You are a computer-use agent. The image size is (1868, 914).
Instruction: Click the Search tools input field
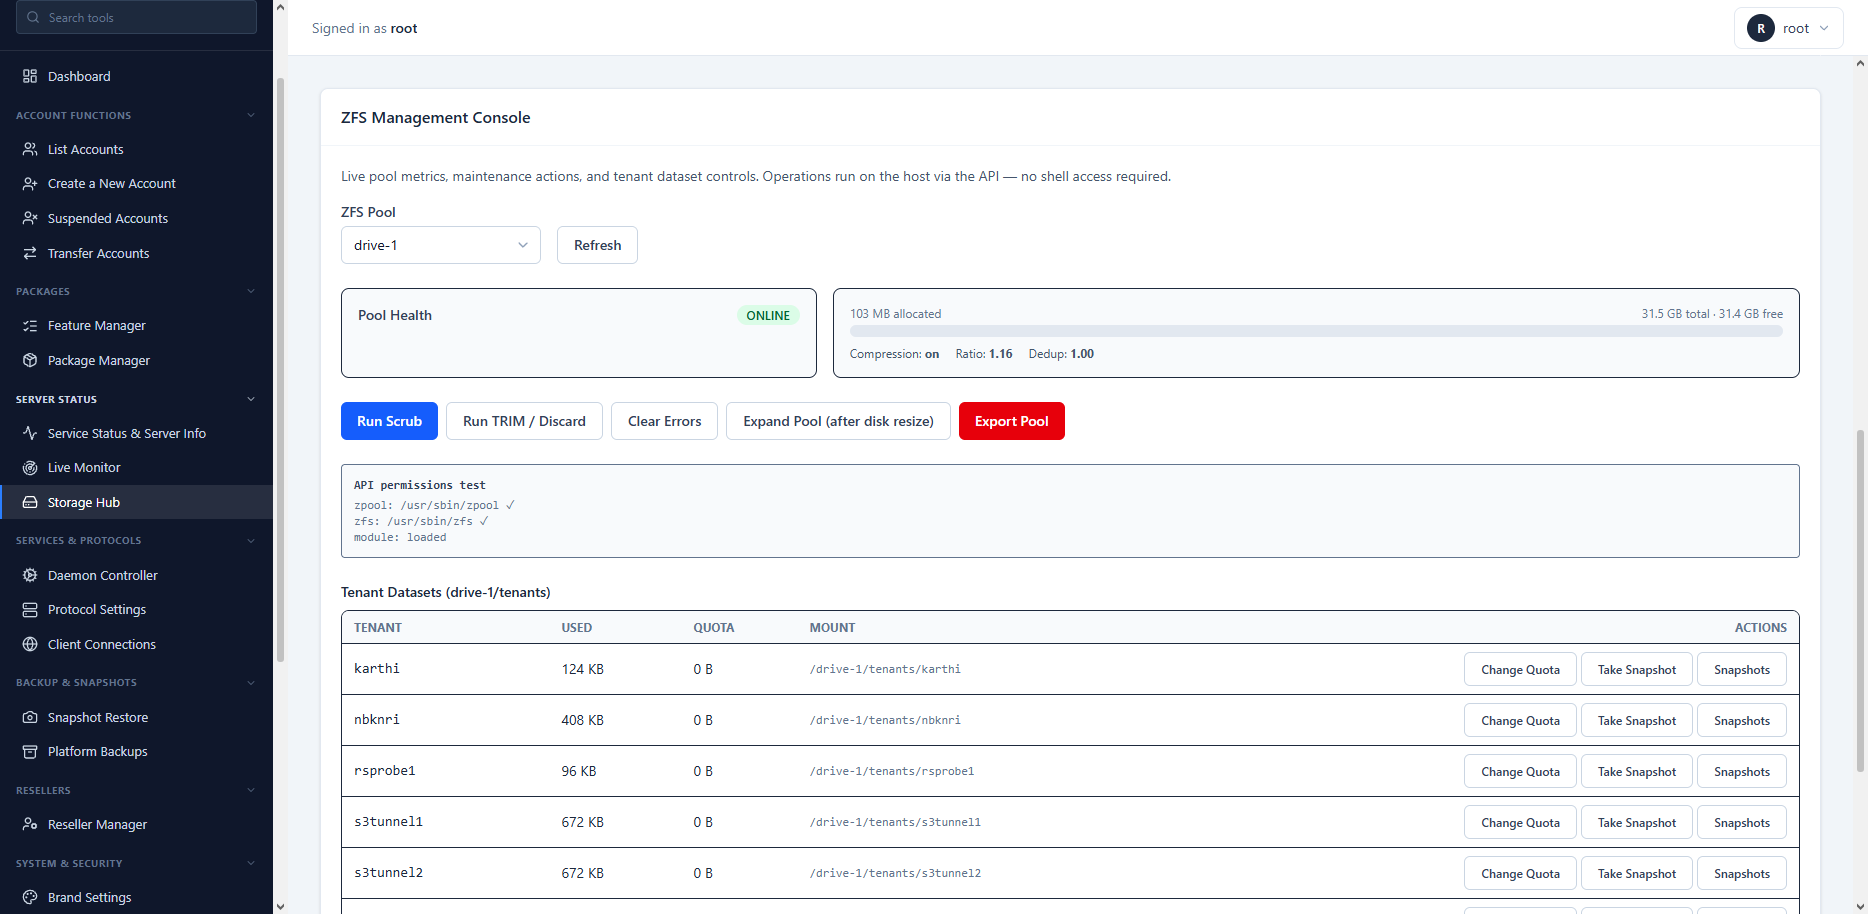click(x=136, y=17)
